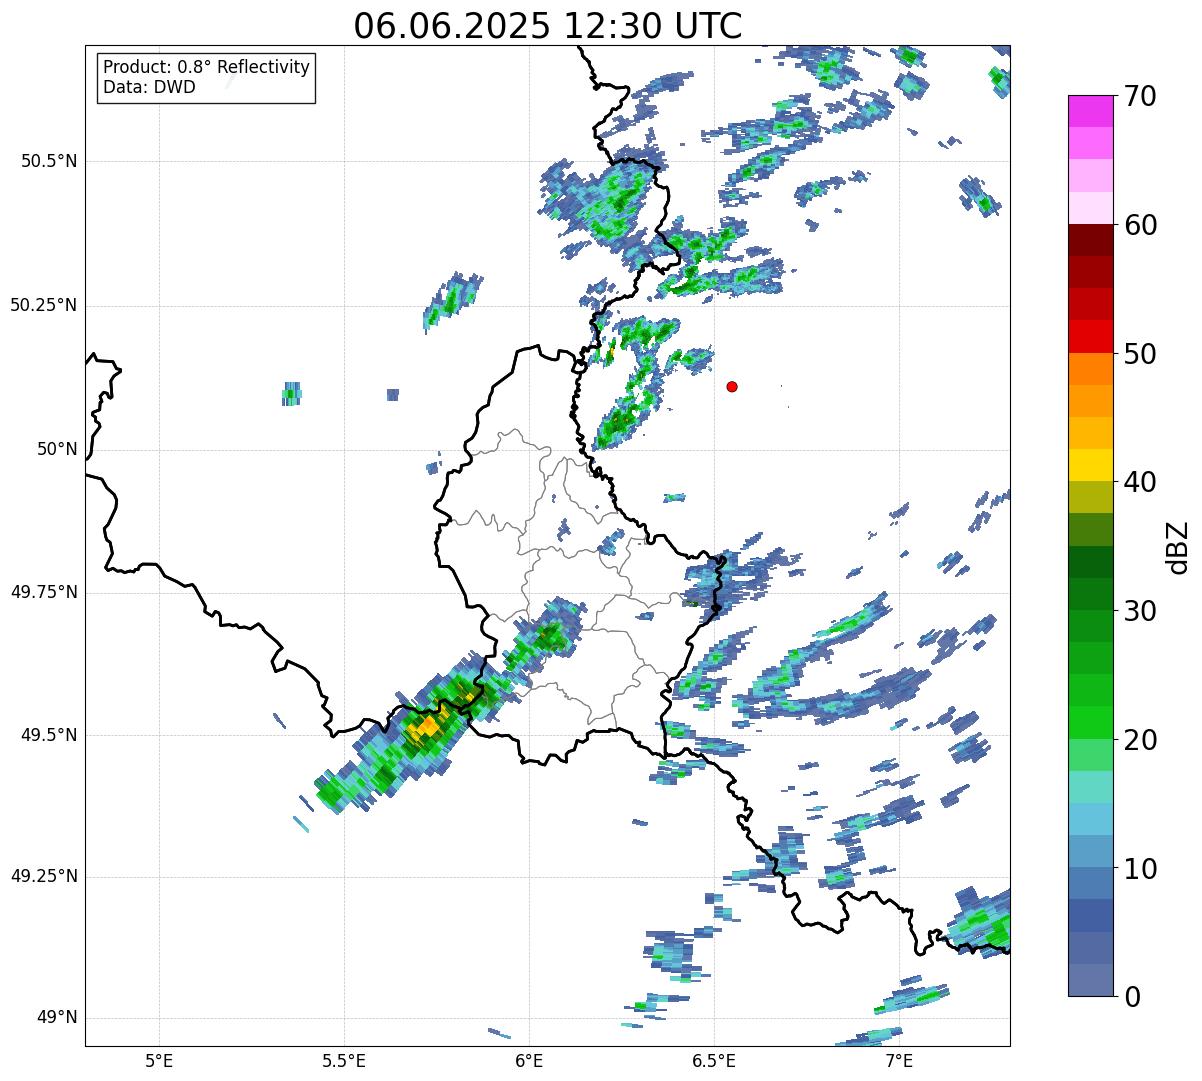The height and width of the screenshot is (1081, 1202).
Task: Click the dBZ colorbar label
Action: [1178, 546]
